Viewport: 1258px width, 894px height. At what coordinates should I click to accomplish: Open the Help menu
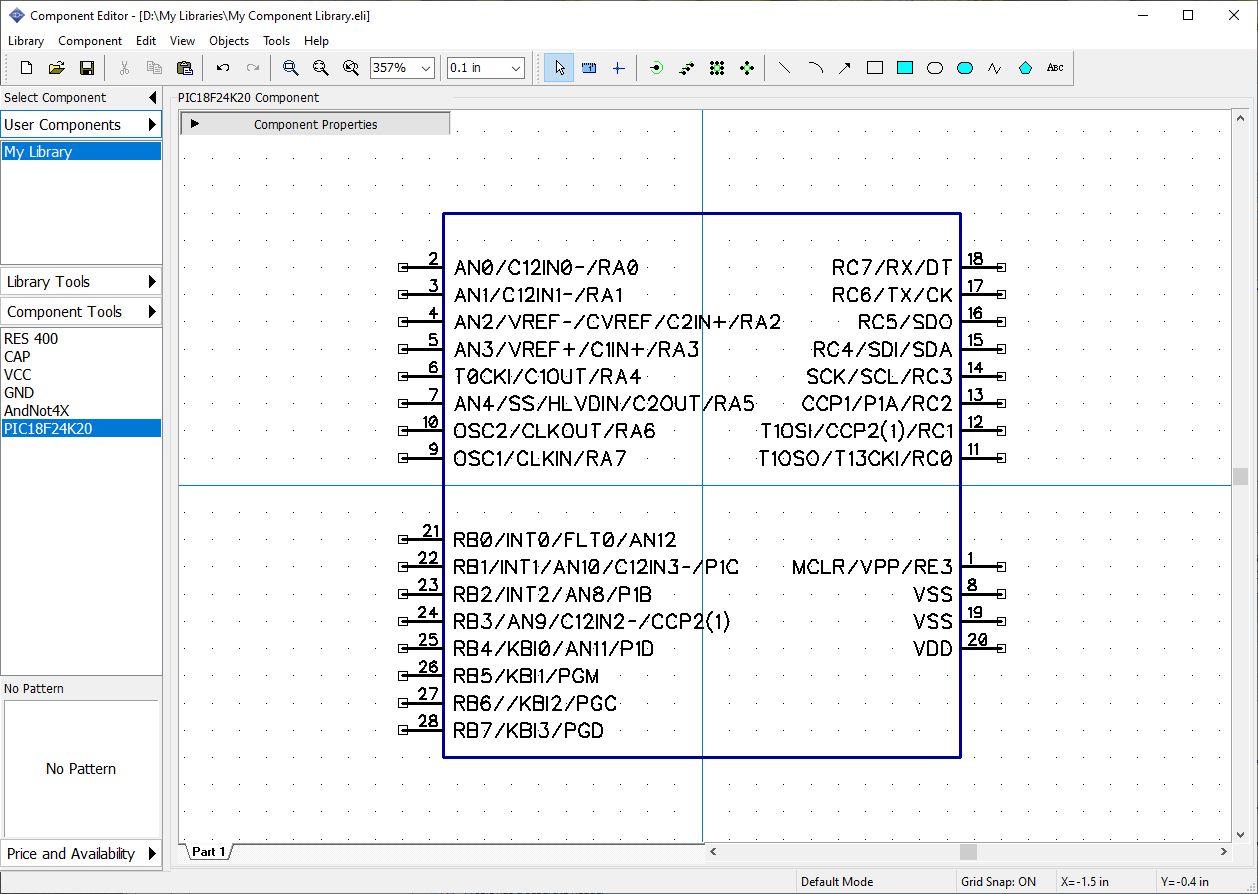click(x=317, y=41)
